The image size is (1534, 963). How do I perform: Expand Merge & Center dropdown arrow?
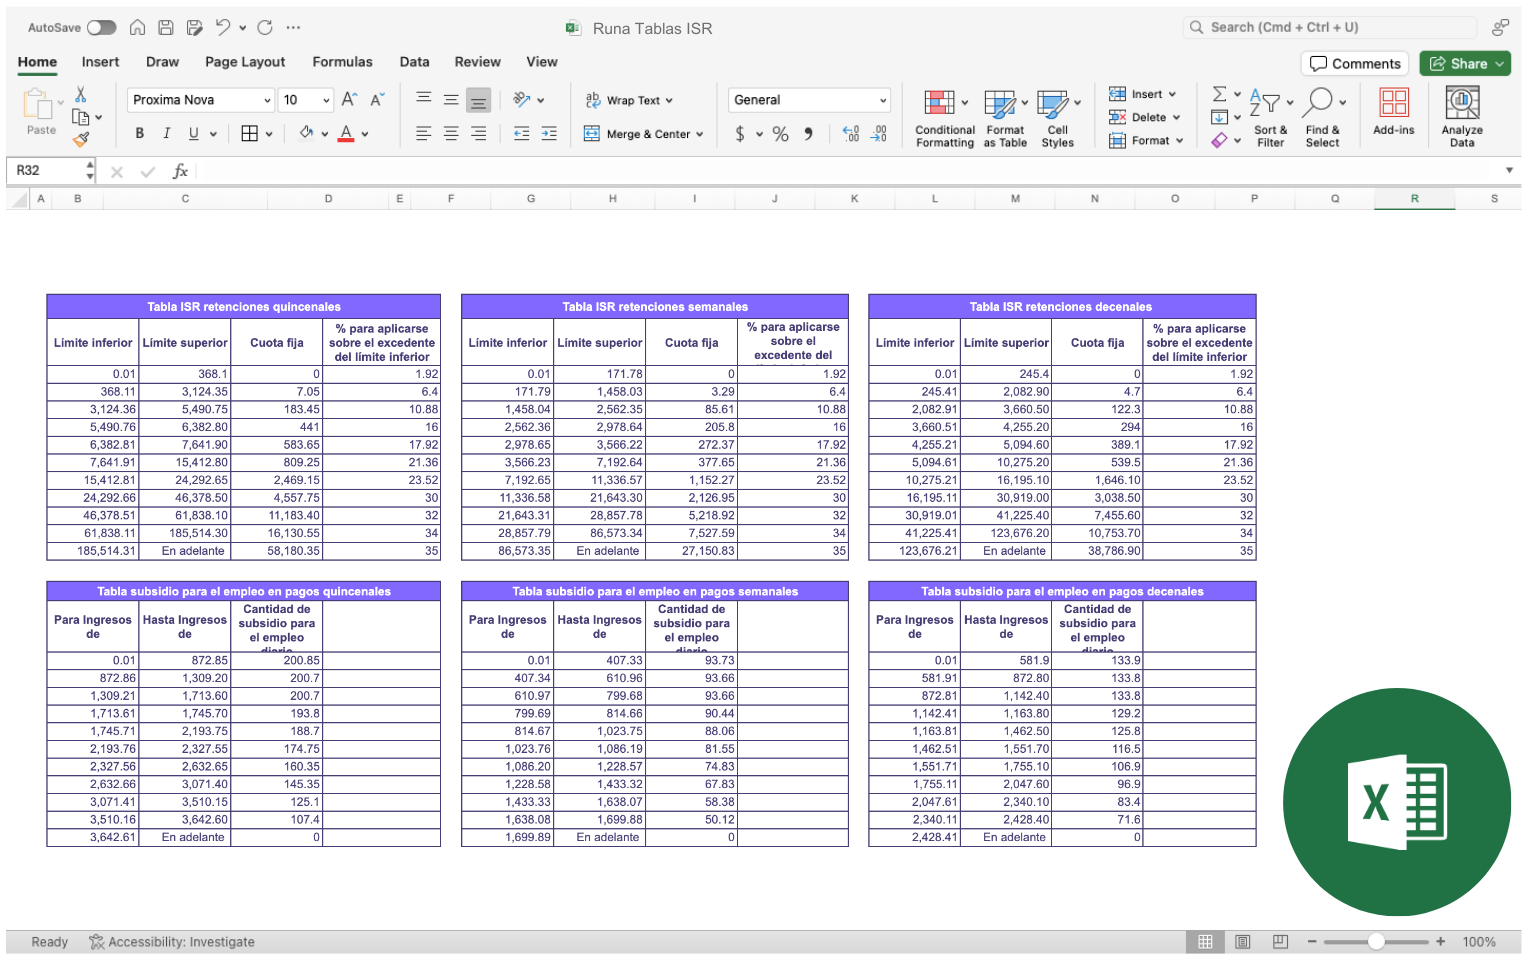tap(700, 134)
